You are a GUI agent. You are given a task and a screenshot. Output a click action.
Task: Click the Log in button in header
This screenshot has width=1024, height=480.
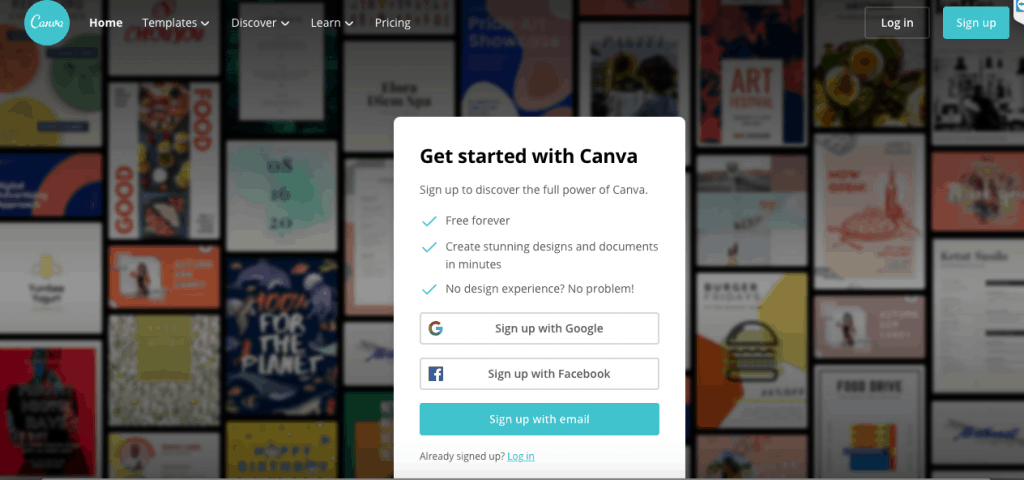(897, 23)
